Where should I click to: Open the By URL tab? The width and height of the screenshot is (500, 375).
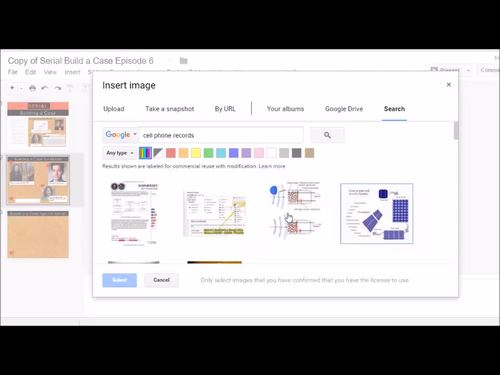point(225,109)
